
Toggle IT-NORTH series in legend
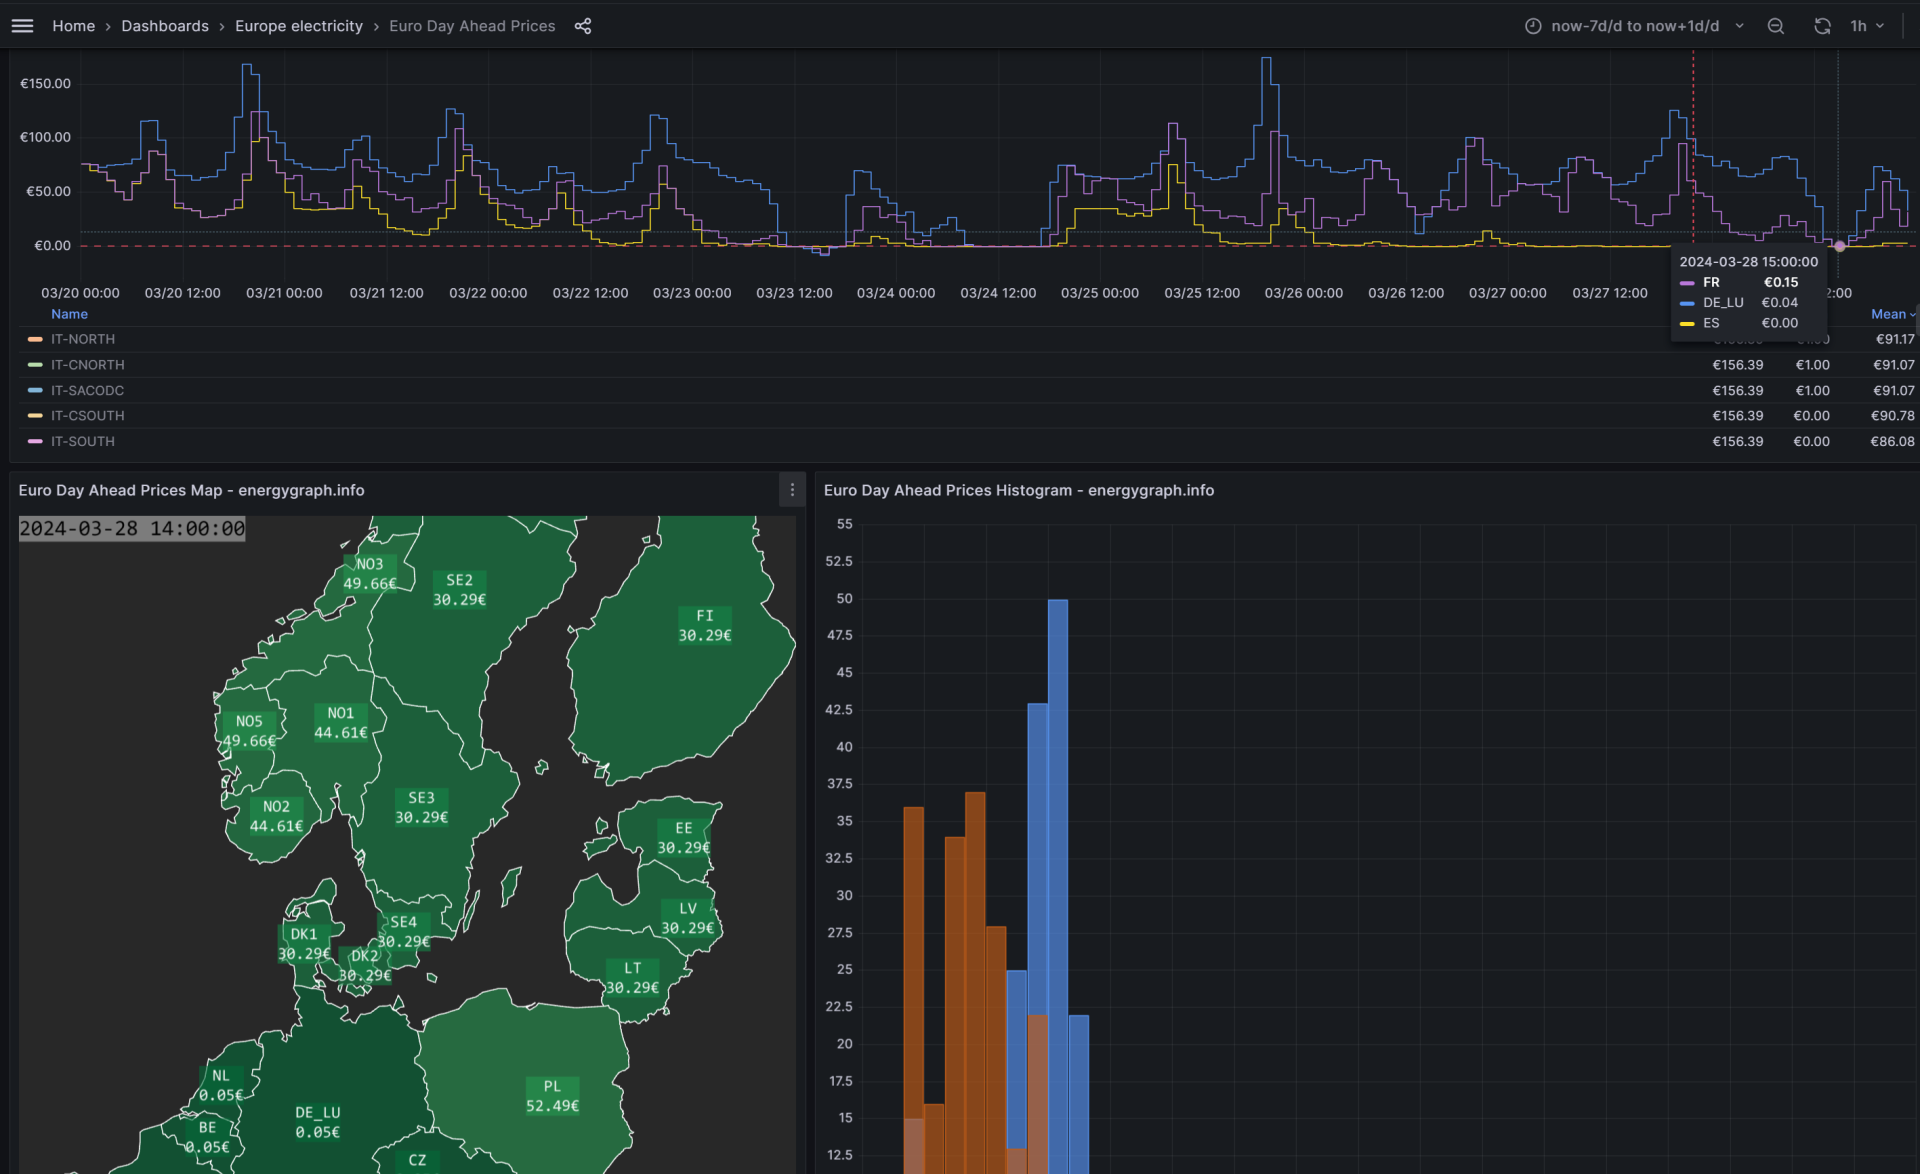83,339
